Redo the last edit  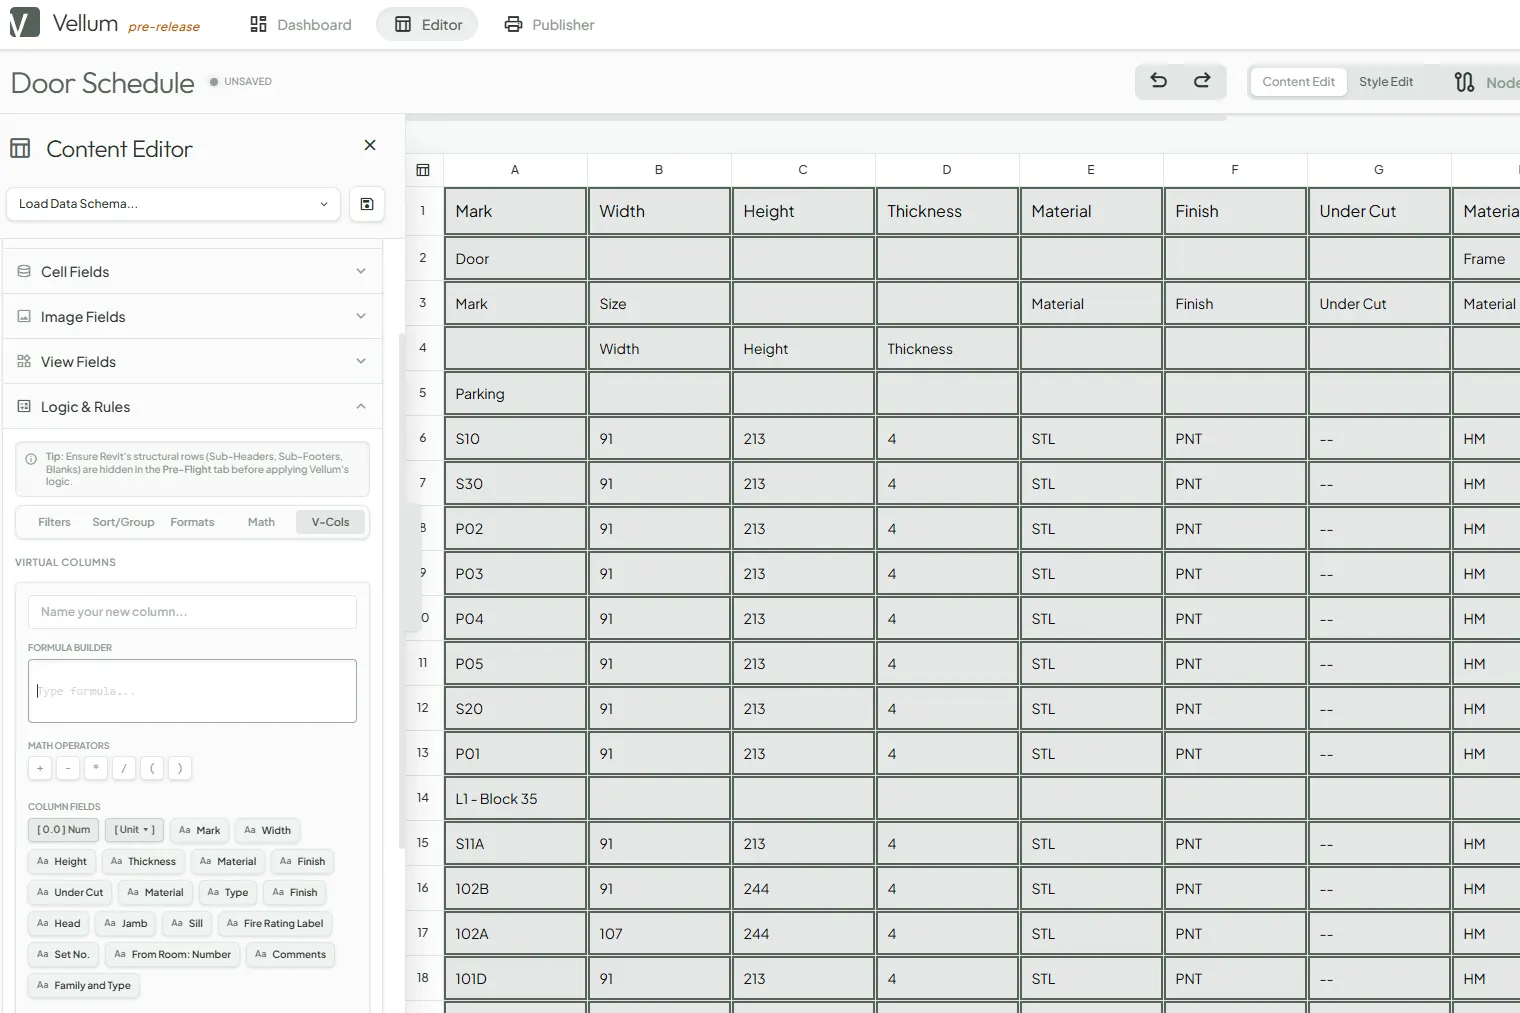[x=1202, y=81]
